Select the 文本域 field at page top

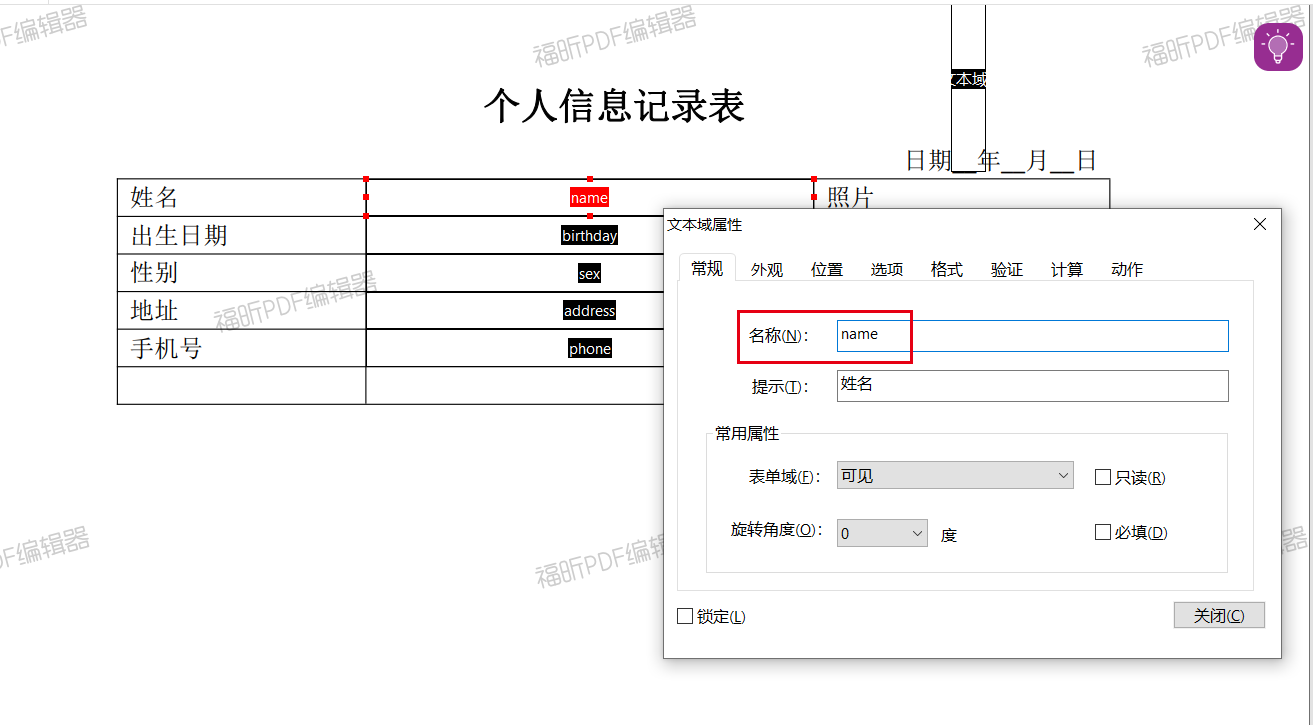coord(968,79)
